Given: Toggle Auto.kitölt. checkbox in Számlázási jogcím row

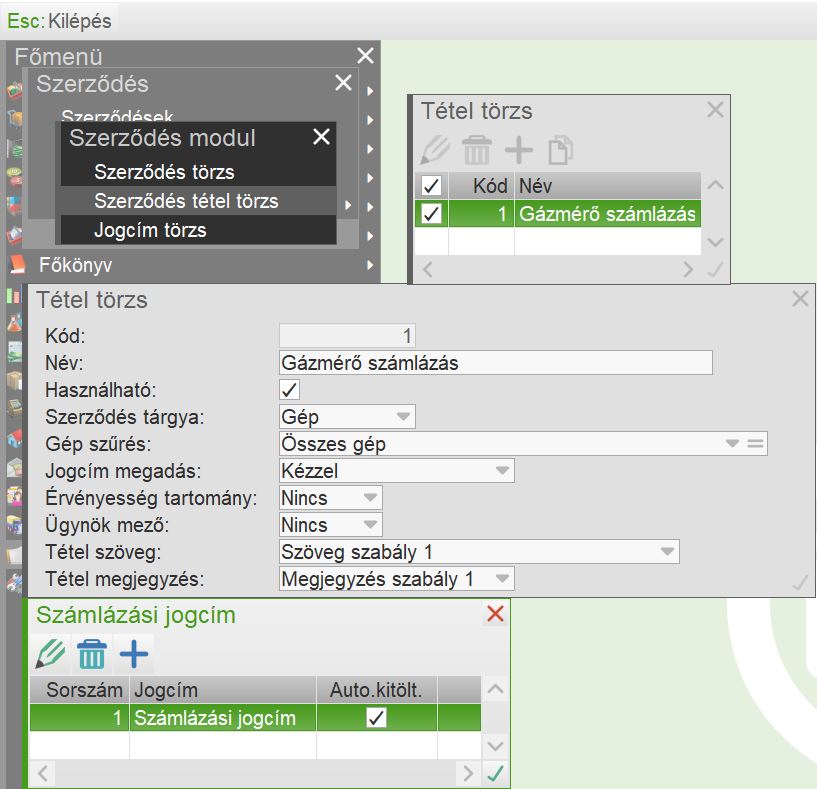Looking at the screenshot, I should [376, 718].
